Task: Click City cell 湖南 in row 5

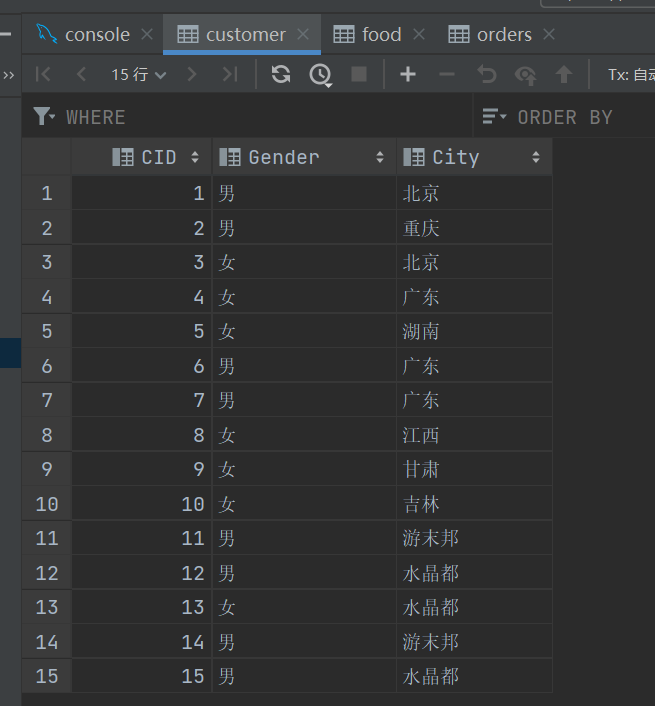Action: [474, 331]
